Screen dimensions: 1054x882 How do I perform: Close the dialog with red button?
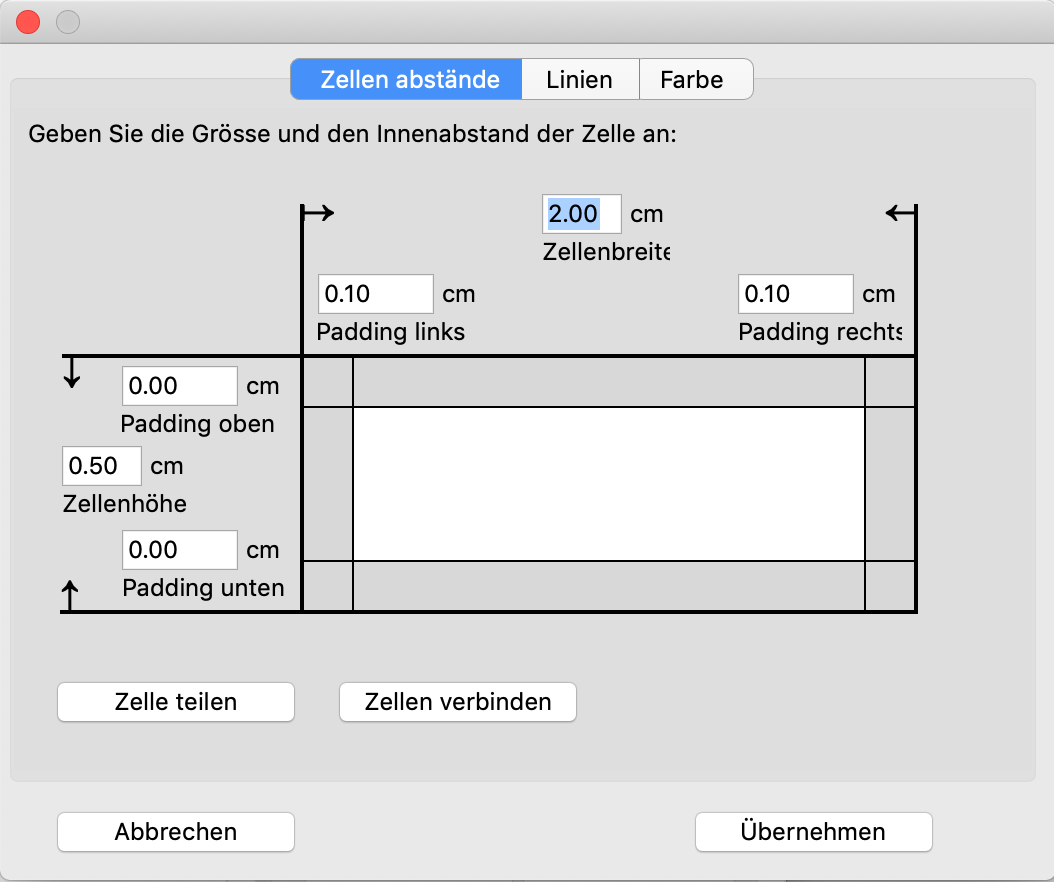click(28, 22)
